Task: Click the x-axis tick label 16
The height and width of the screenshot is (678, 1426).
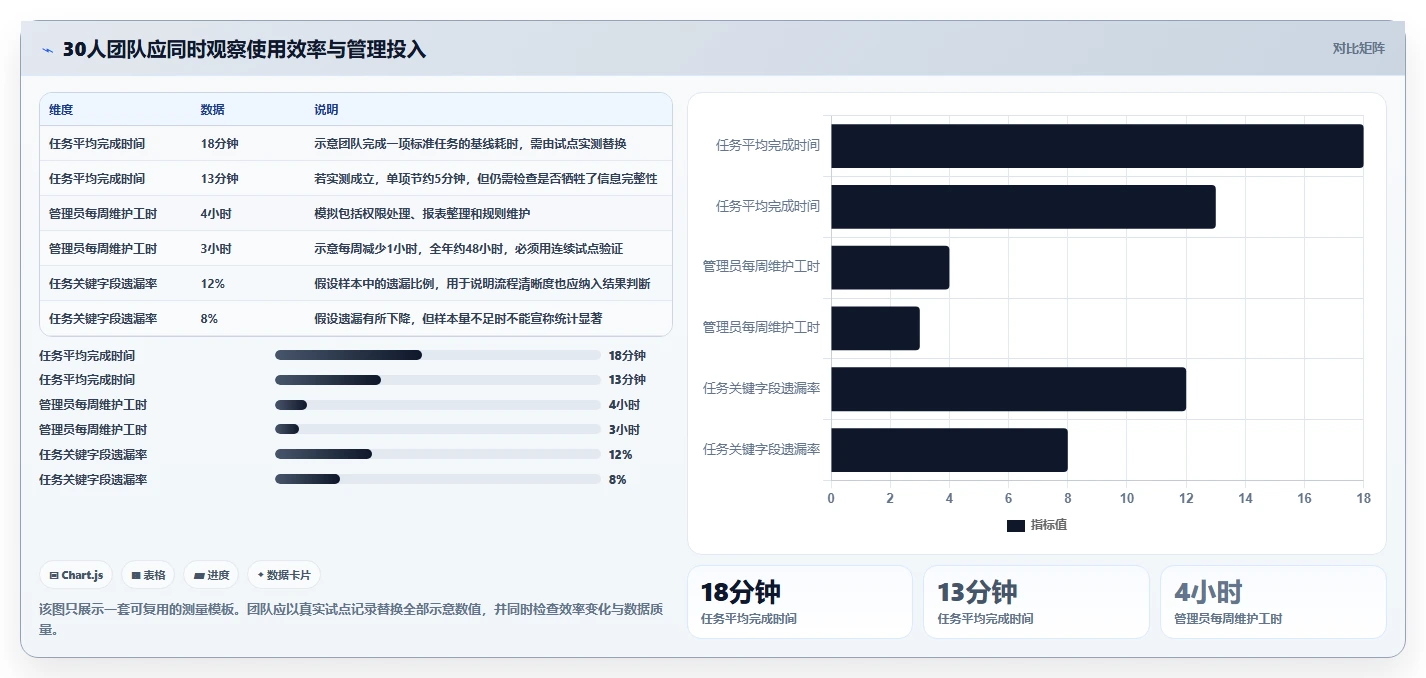Action: (x=1304, y=498)
